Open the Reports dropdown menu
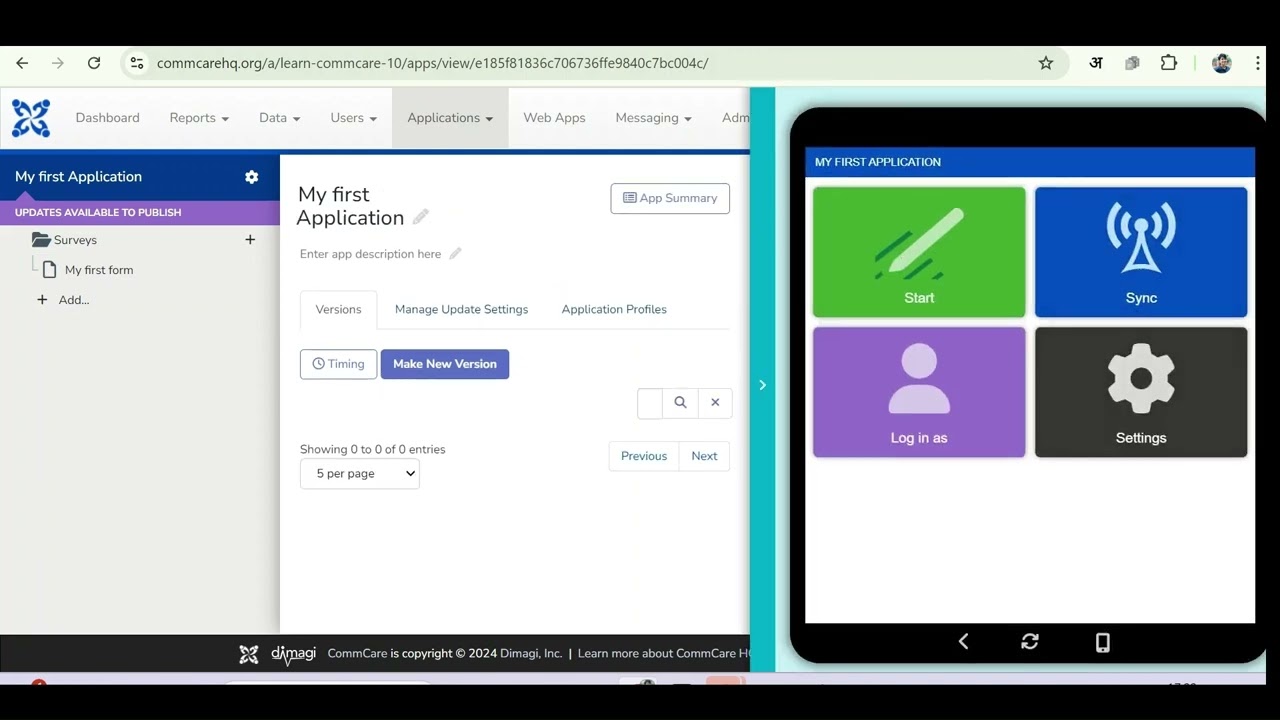This screenshot has width=1280, height=720. (x=199, y=118)
